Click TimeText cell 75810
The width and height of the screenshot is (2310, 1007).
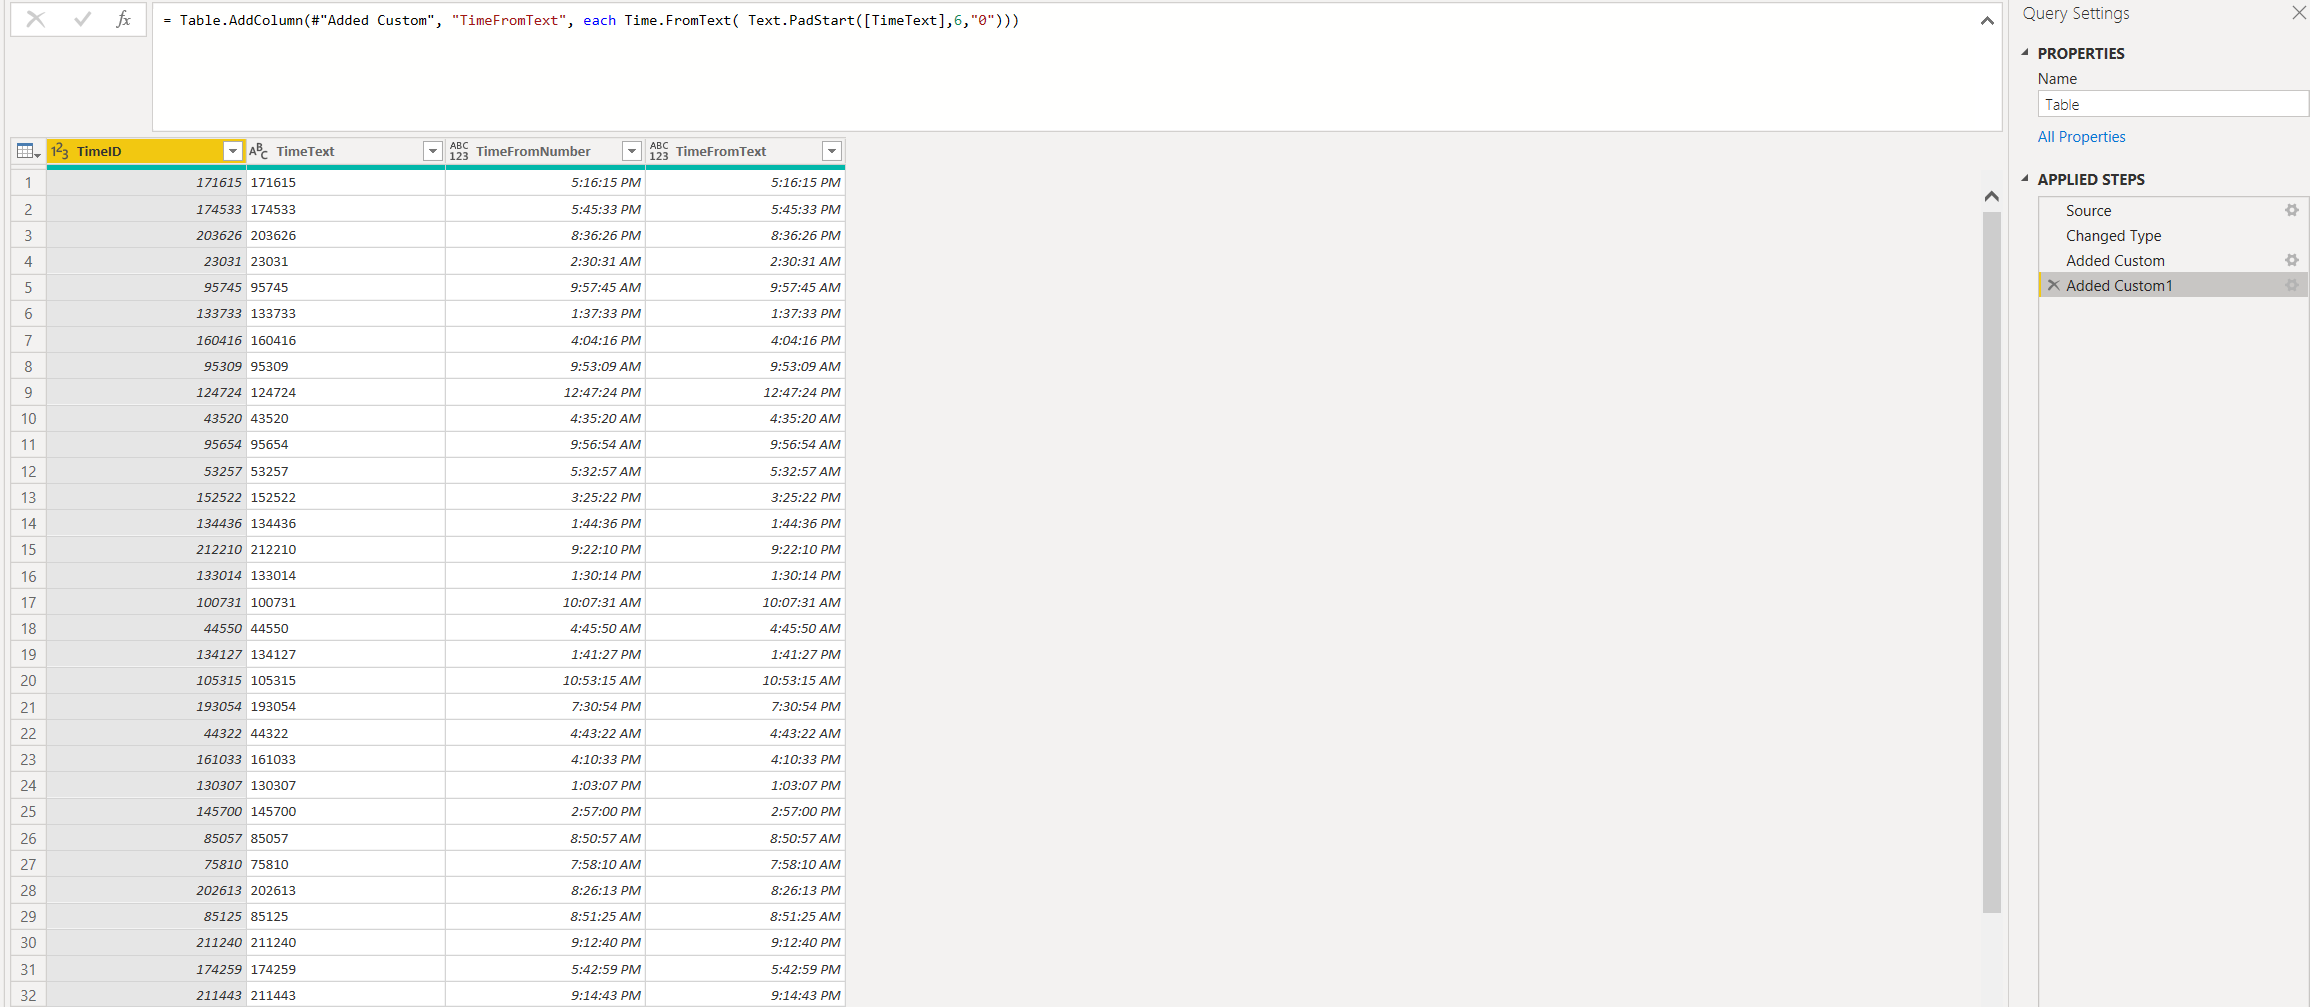point(345,865)
